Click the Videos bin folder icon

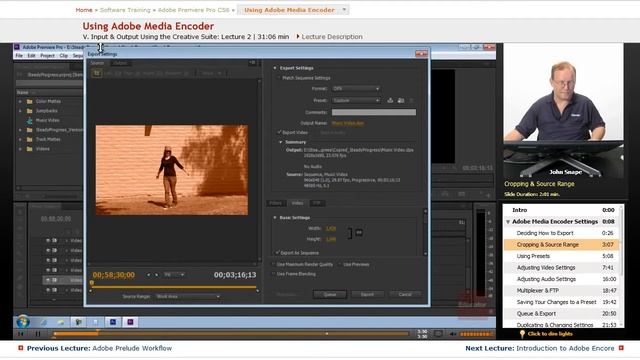point(29,149)
